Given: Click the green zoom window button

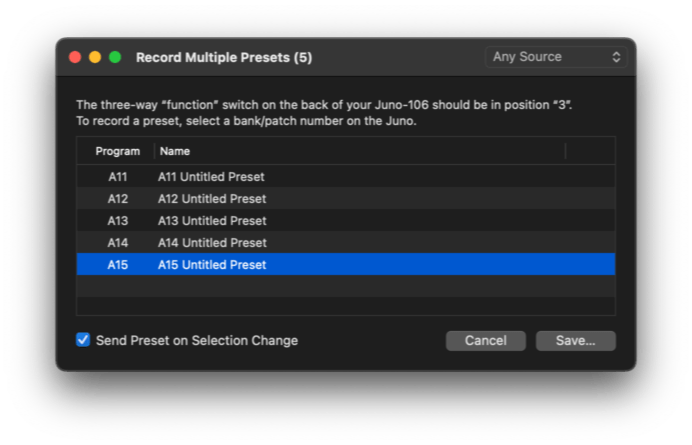Looking at the screenshot, I should pos(115,57).
